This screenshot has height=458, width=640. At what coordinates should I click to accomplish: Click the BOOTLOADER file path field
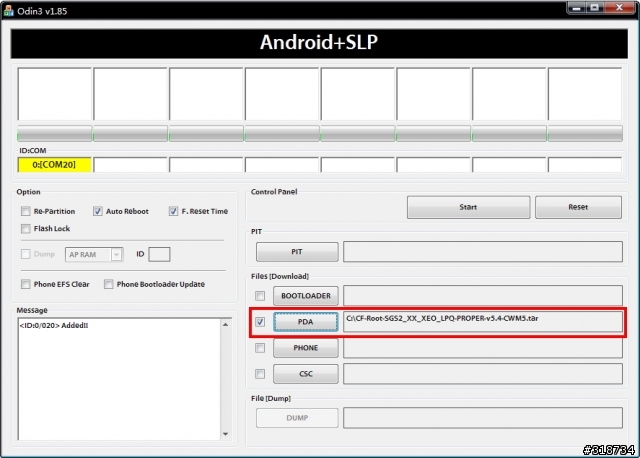click(483, 296)
